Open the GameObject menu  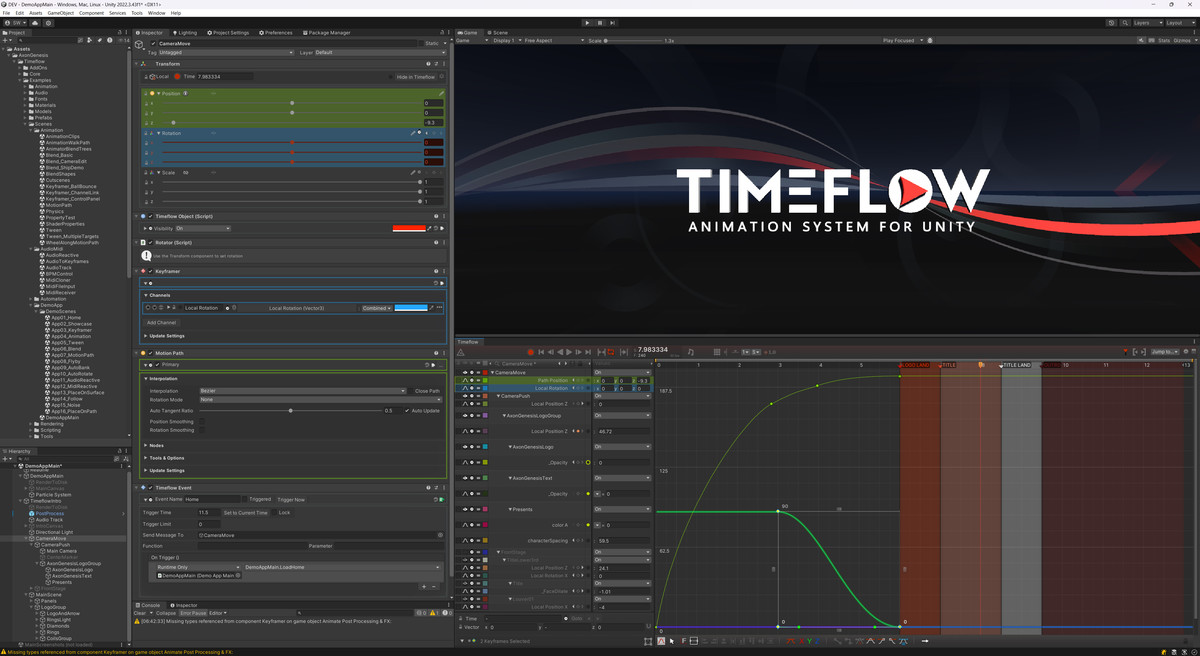tap(62, 12)
